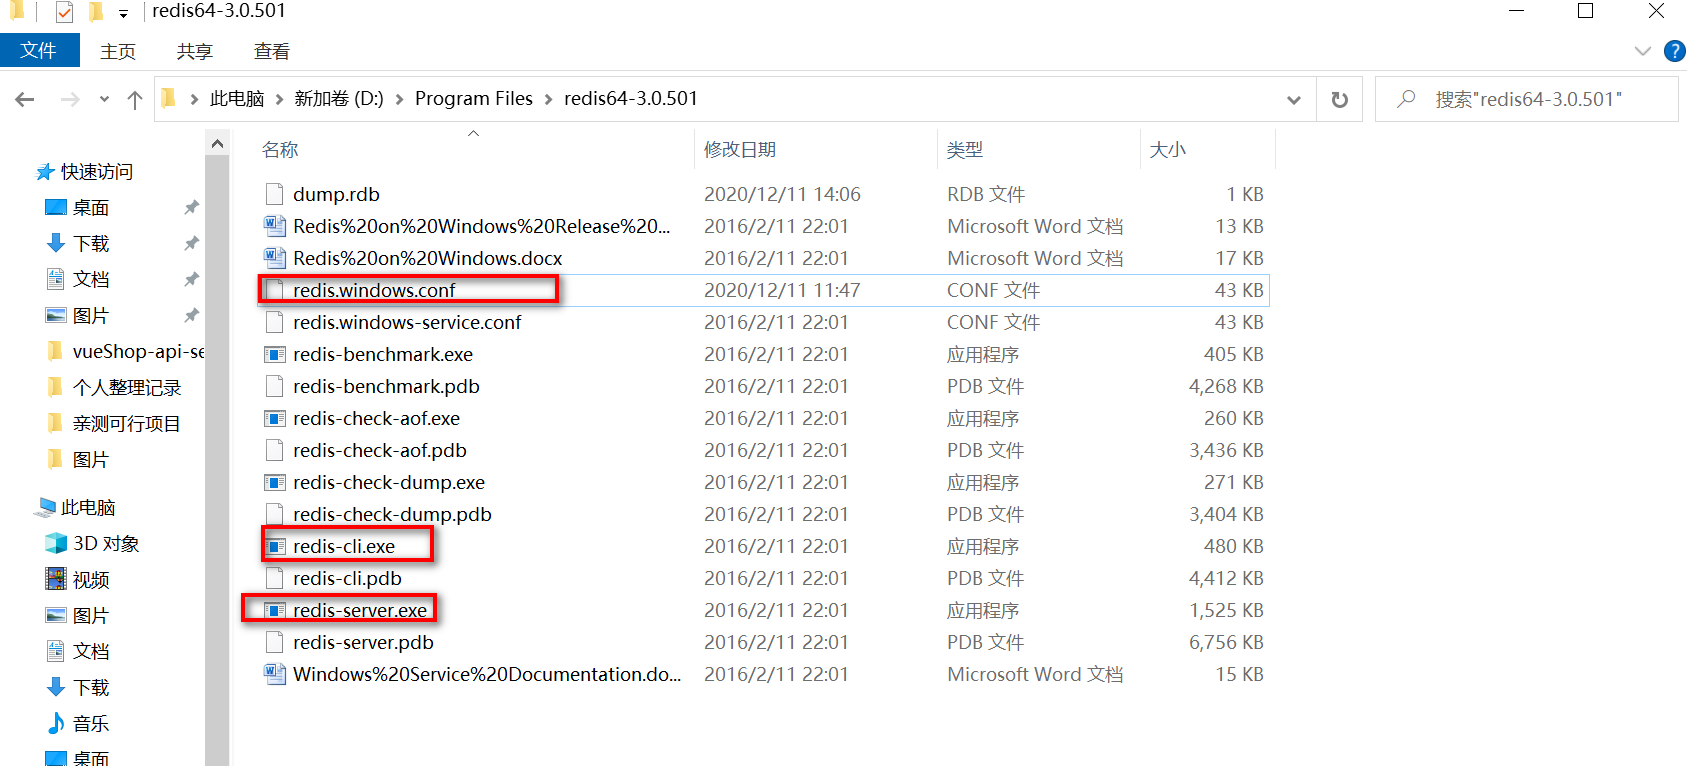Image resolution: width=1687 pixels, height=766 pixels.
Task: Open pinned 下载 under quick access
Action: (x=91, y=244)
